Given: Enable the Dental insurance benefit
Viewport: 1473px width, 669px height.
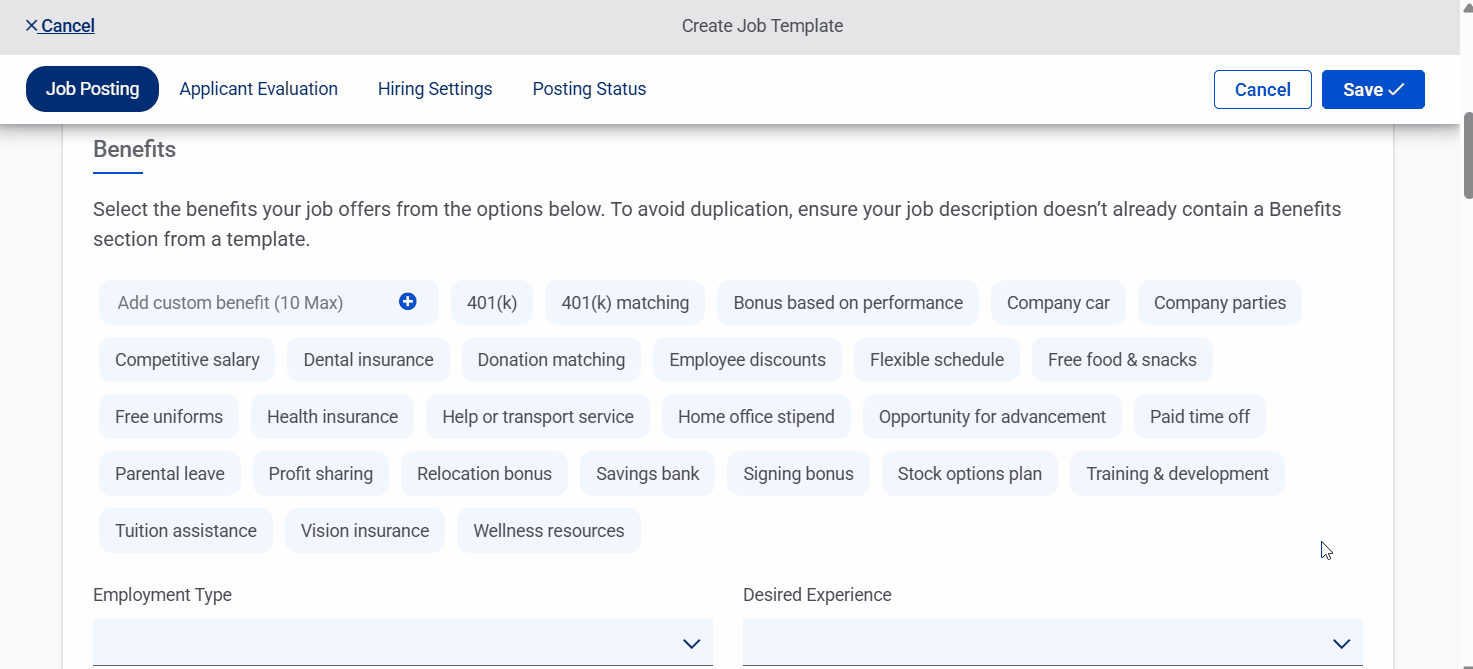Looking at the screenshot, I should (x=368, y=359).
